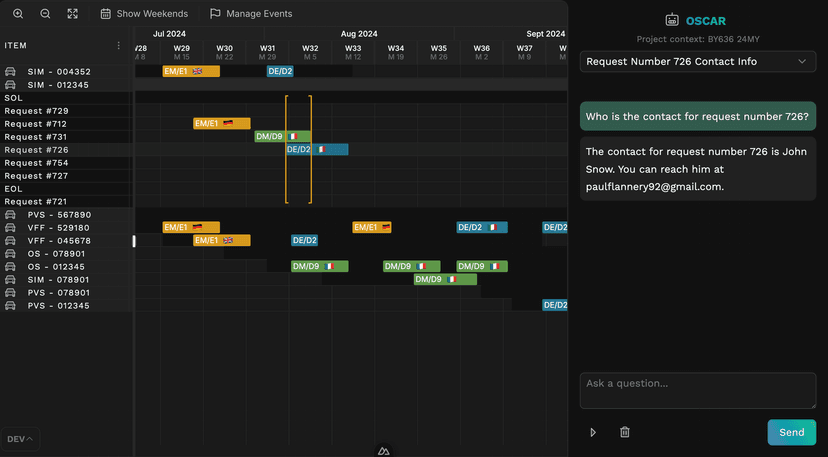Click the DM/D9 bar on SIM - 078901

(x=445, y=279)
